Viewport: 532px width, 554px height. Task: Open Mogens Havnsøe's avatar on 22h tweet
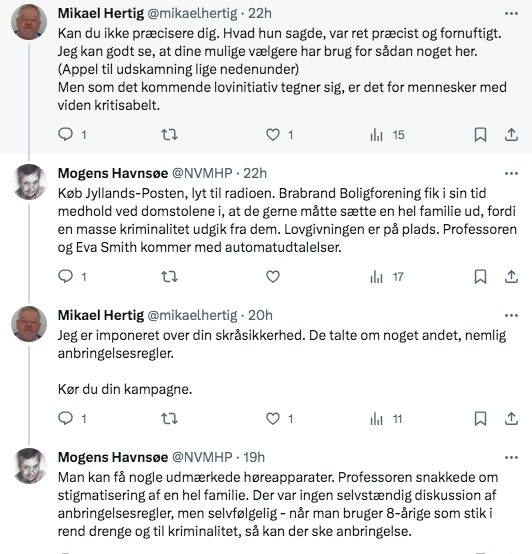pos(29,182)
